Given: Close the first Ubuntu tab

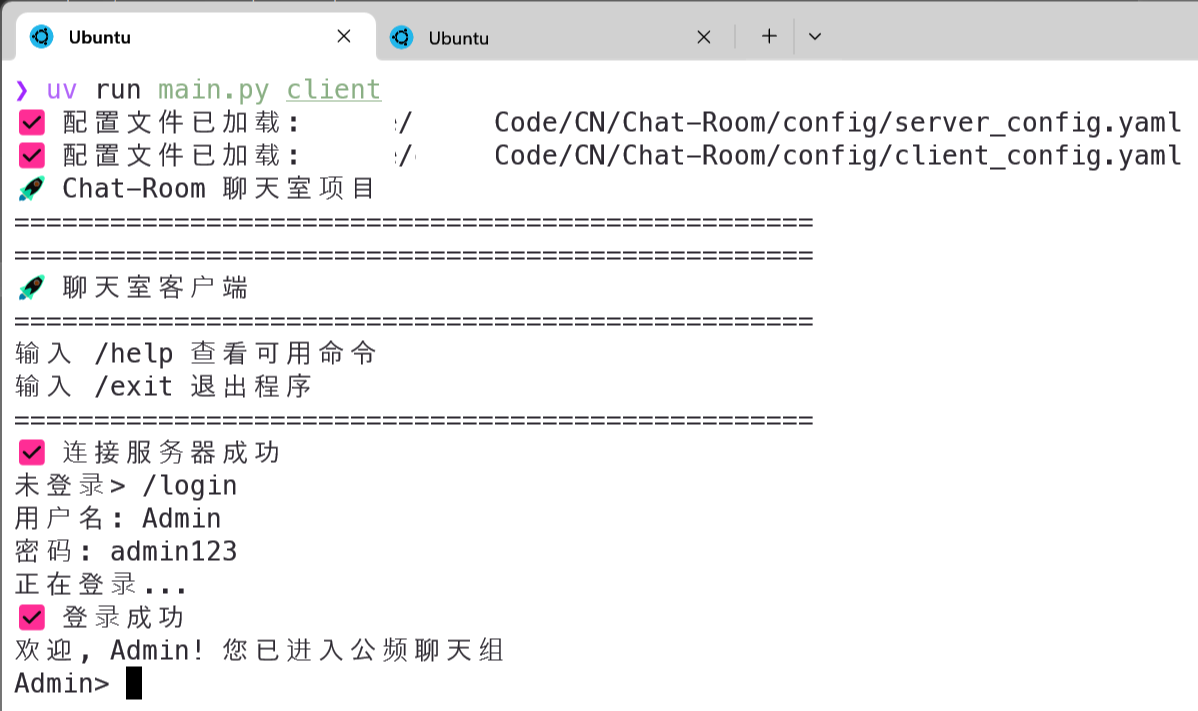Looking at the screenshot, I should pyautogui.click(x=344, y=36).
